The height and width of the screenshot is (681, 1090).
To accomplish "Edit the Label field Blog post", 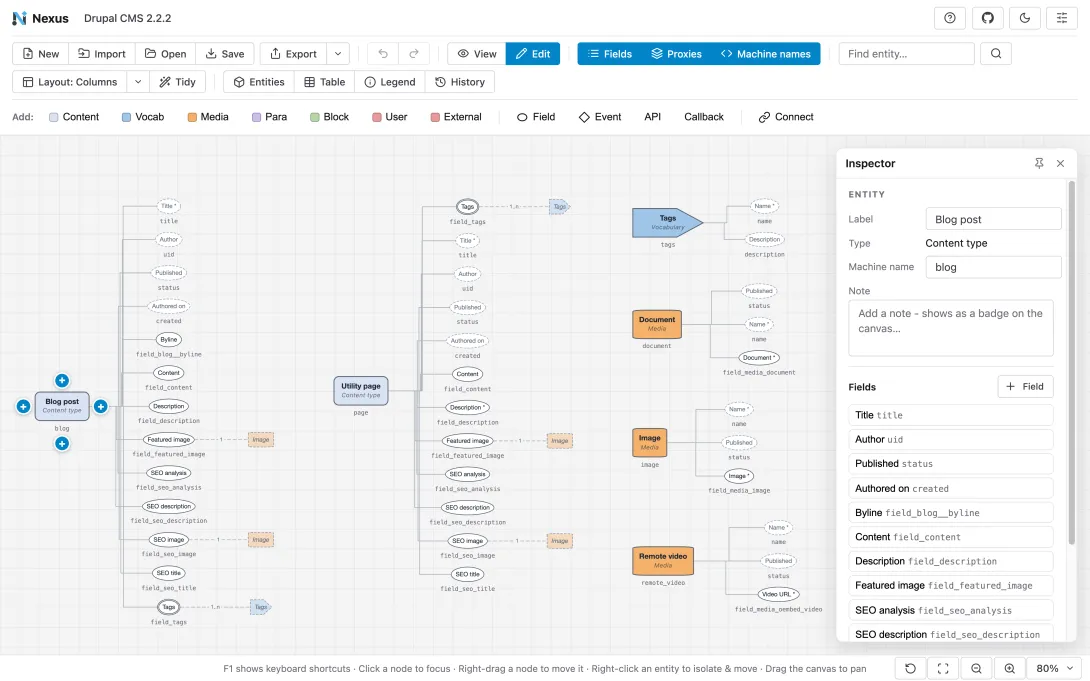I will click(x=993, y=219).
